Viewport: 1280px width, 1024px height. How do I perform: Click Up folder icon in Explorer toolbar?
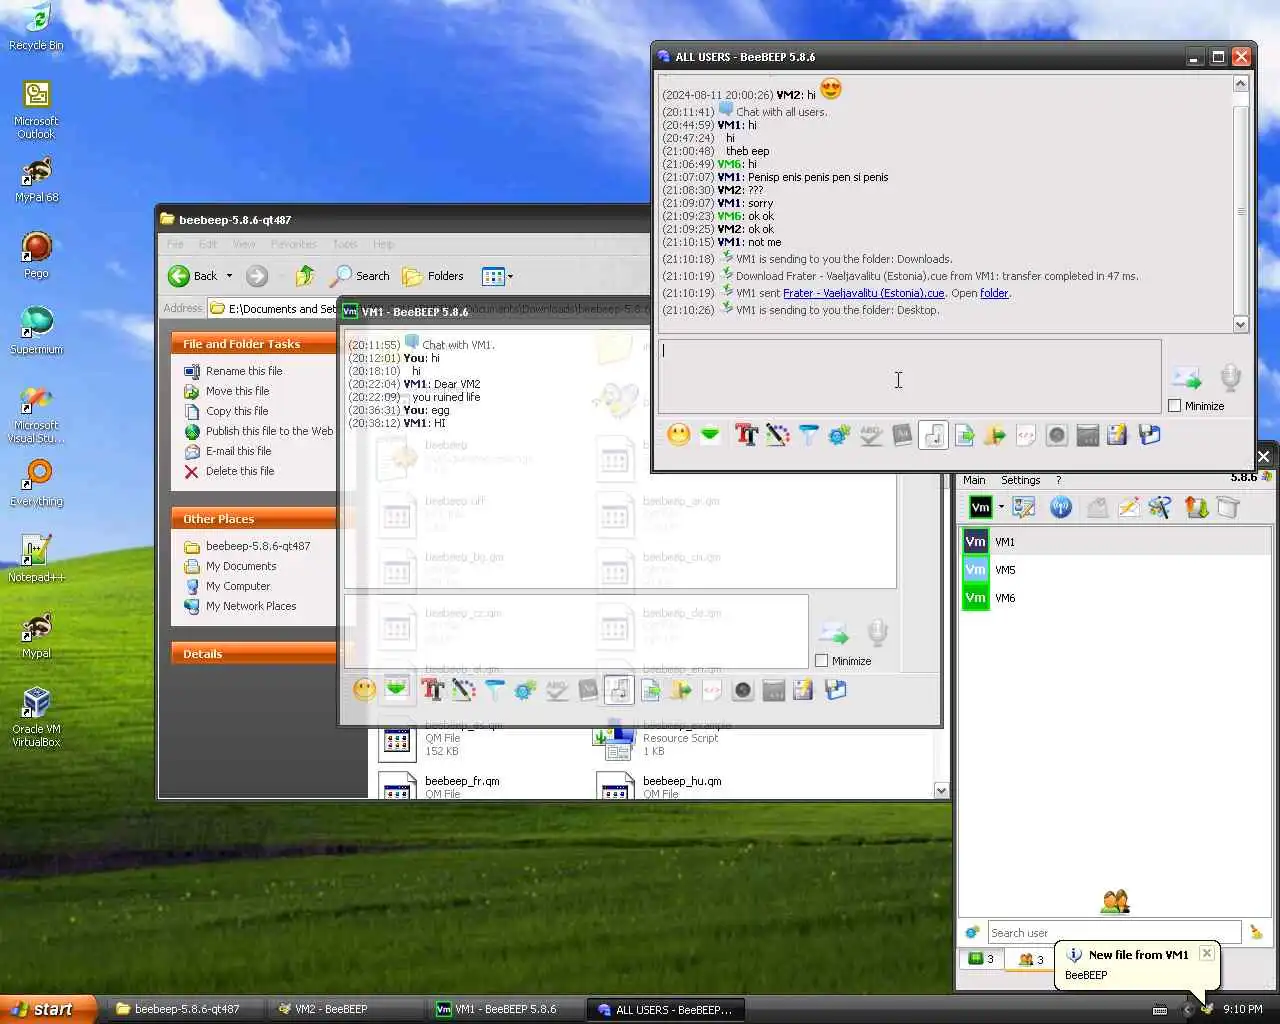(x=305, y=276)
